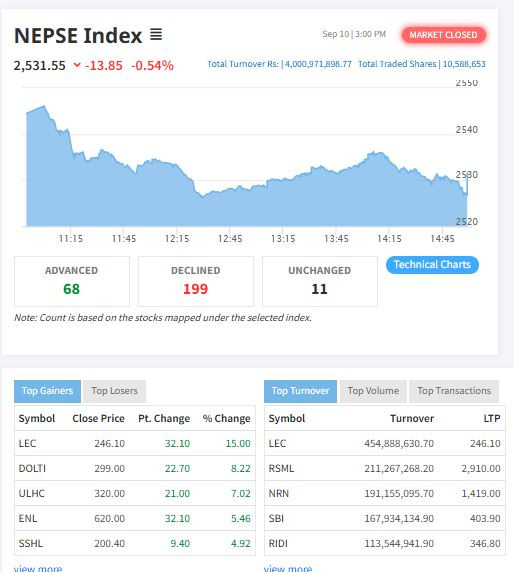Select the Top Gainers tab
The image size is (514, 572).
(47, 391)
